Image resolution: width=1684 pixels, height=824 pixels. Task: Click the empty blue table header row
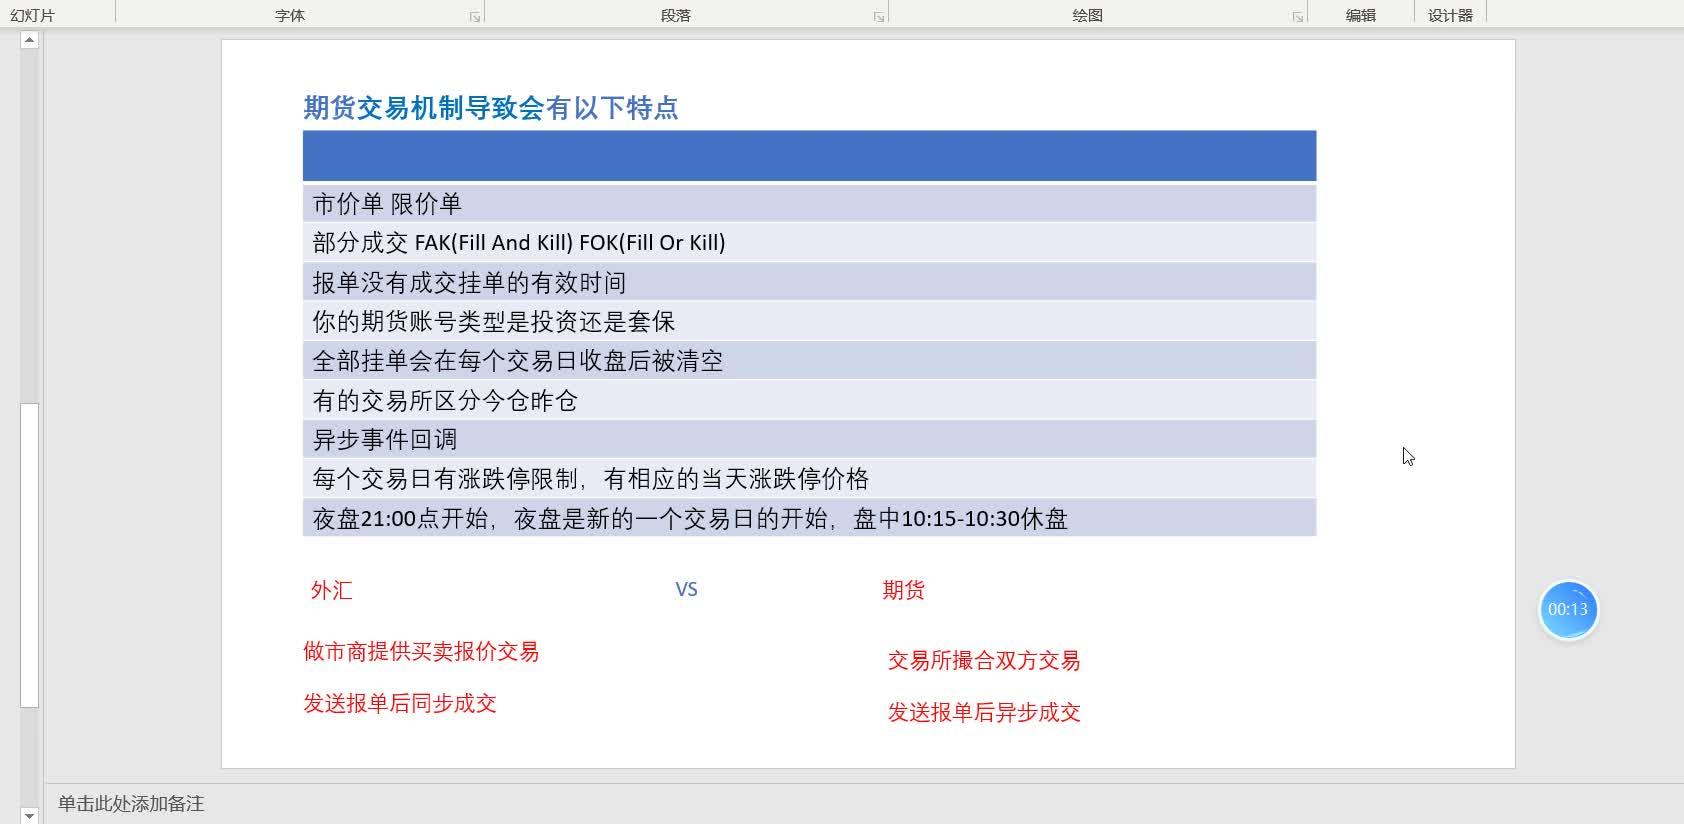coord(809,156)
